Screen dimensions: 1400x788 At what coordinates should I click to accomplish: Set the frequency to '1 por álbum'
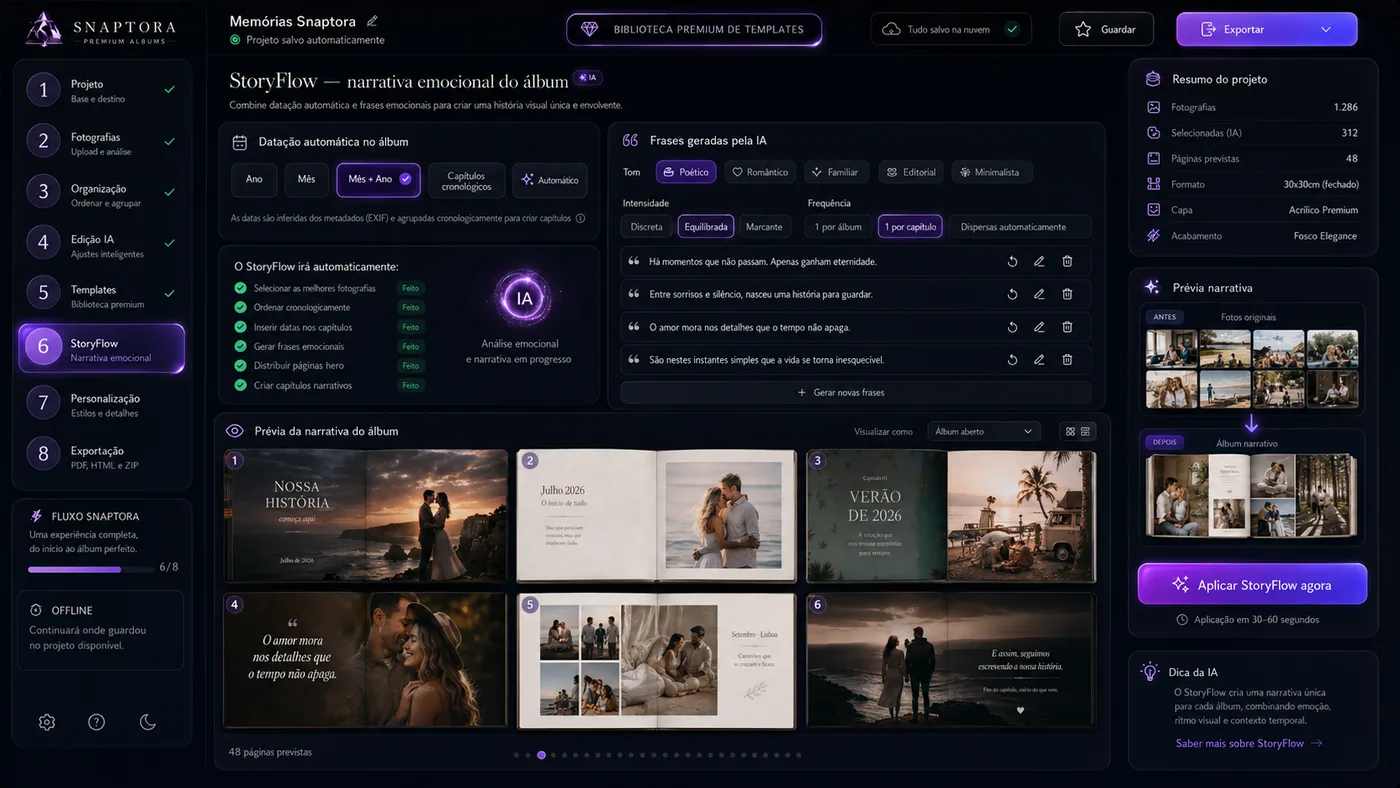tap(838, 227)
